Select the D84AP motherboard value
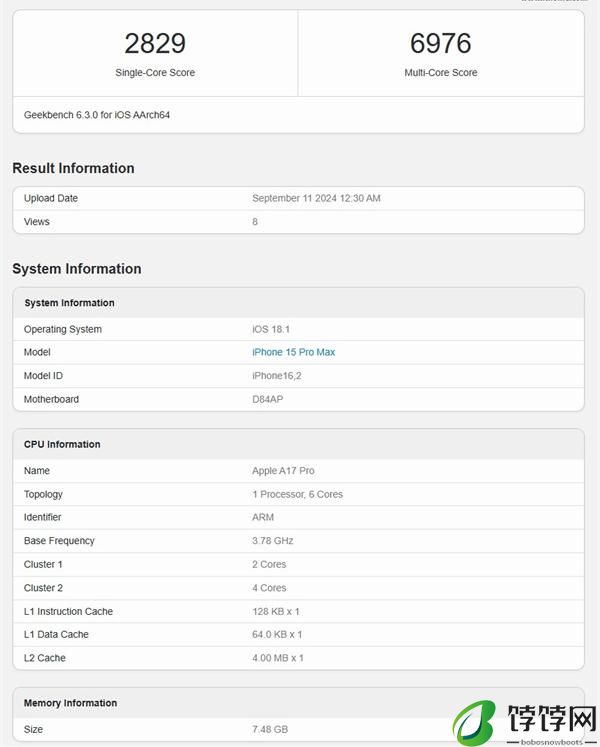This screenshot has height=747, width=600. [x=267, y=399]
